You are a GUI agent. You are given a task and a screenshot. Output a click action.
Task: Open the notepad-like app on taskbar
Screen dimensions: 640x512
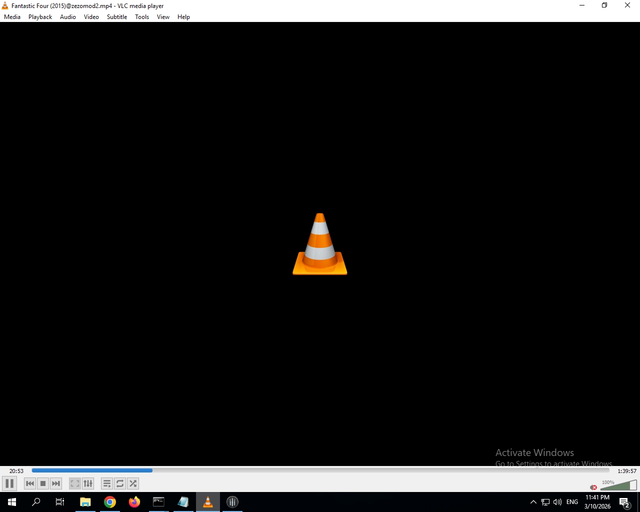[x=183, y=502]
